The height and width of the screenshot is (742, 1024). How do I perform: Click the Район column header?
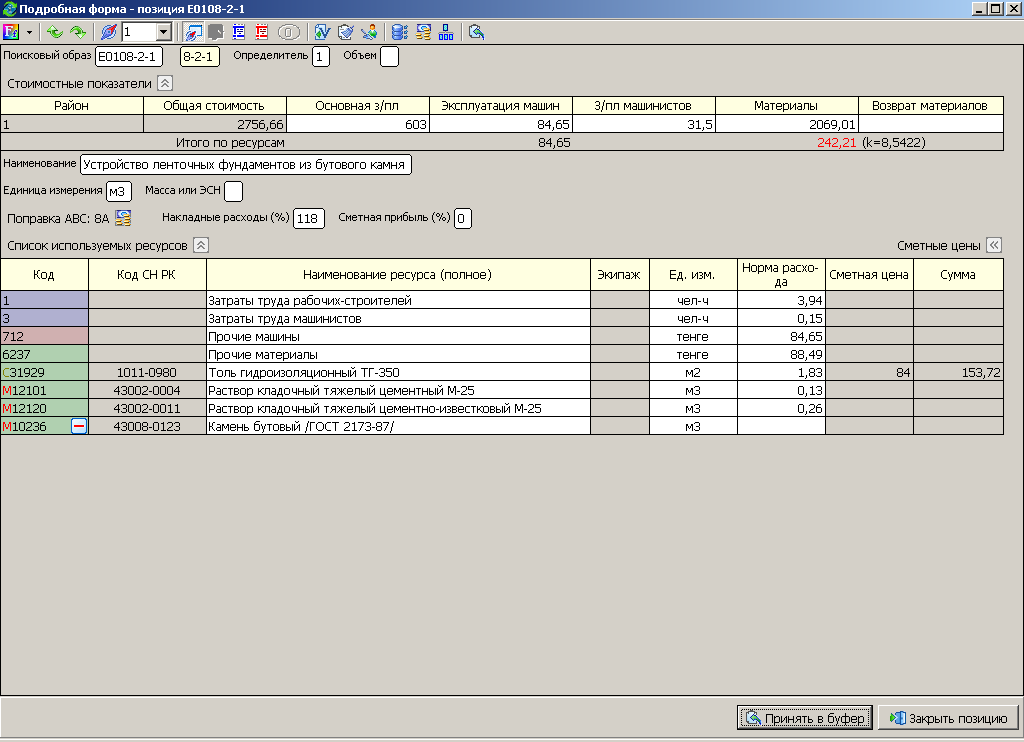[72, 105]
